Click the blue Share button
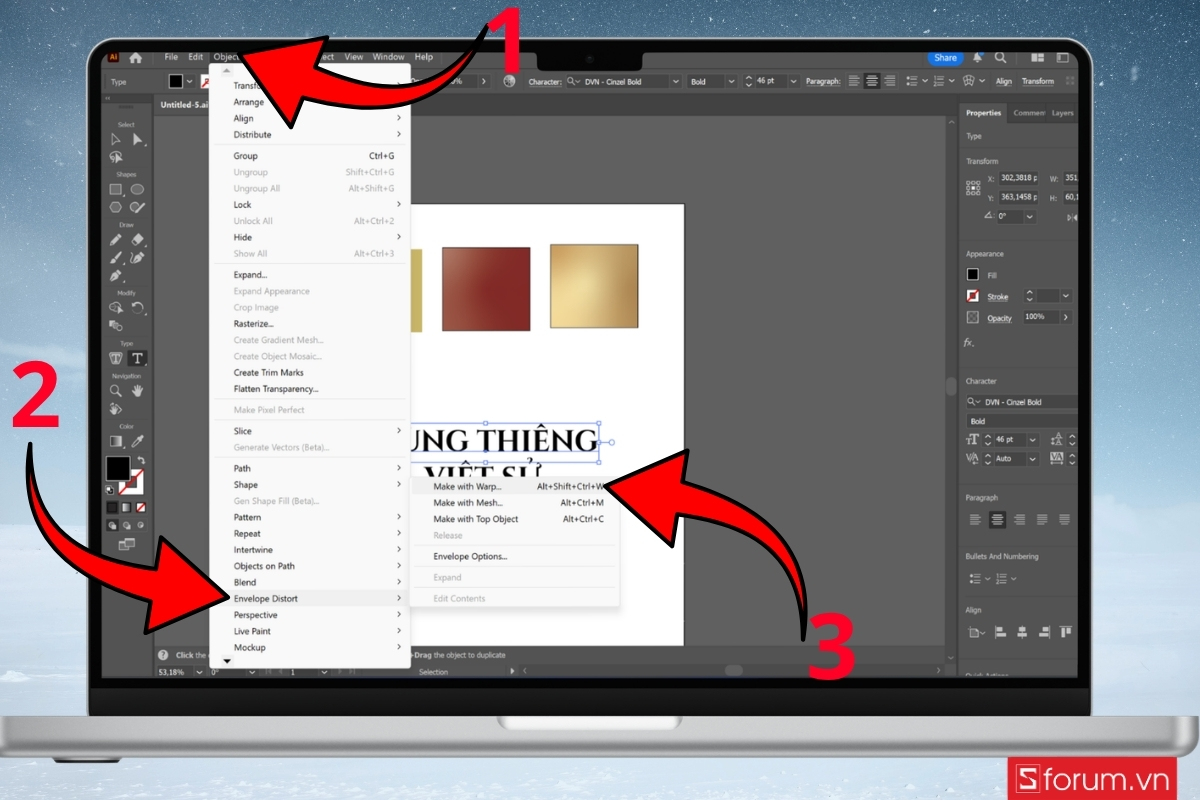1200x800 pixels. tap(944, 58)
